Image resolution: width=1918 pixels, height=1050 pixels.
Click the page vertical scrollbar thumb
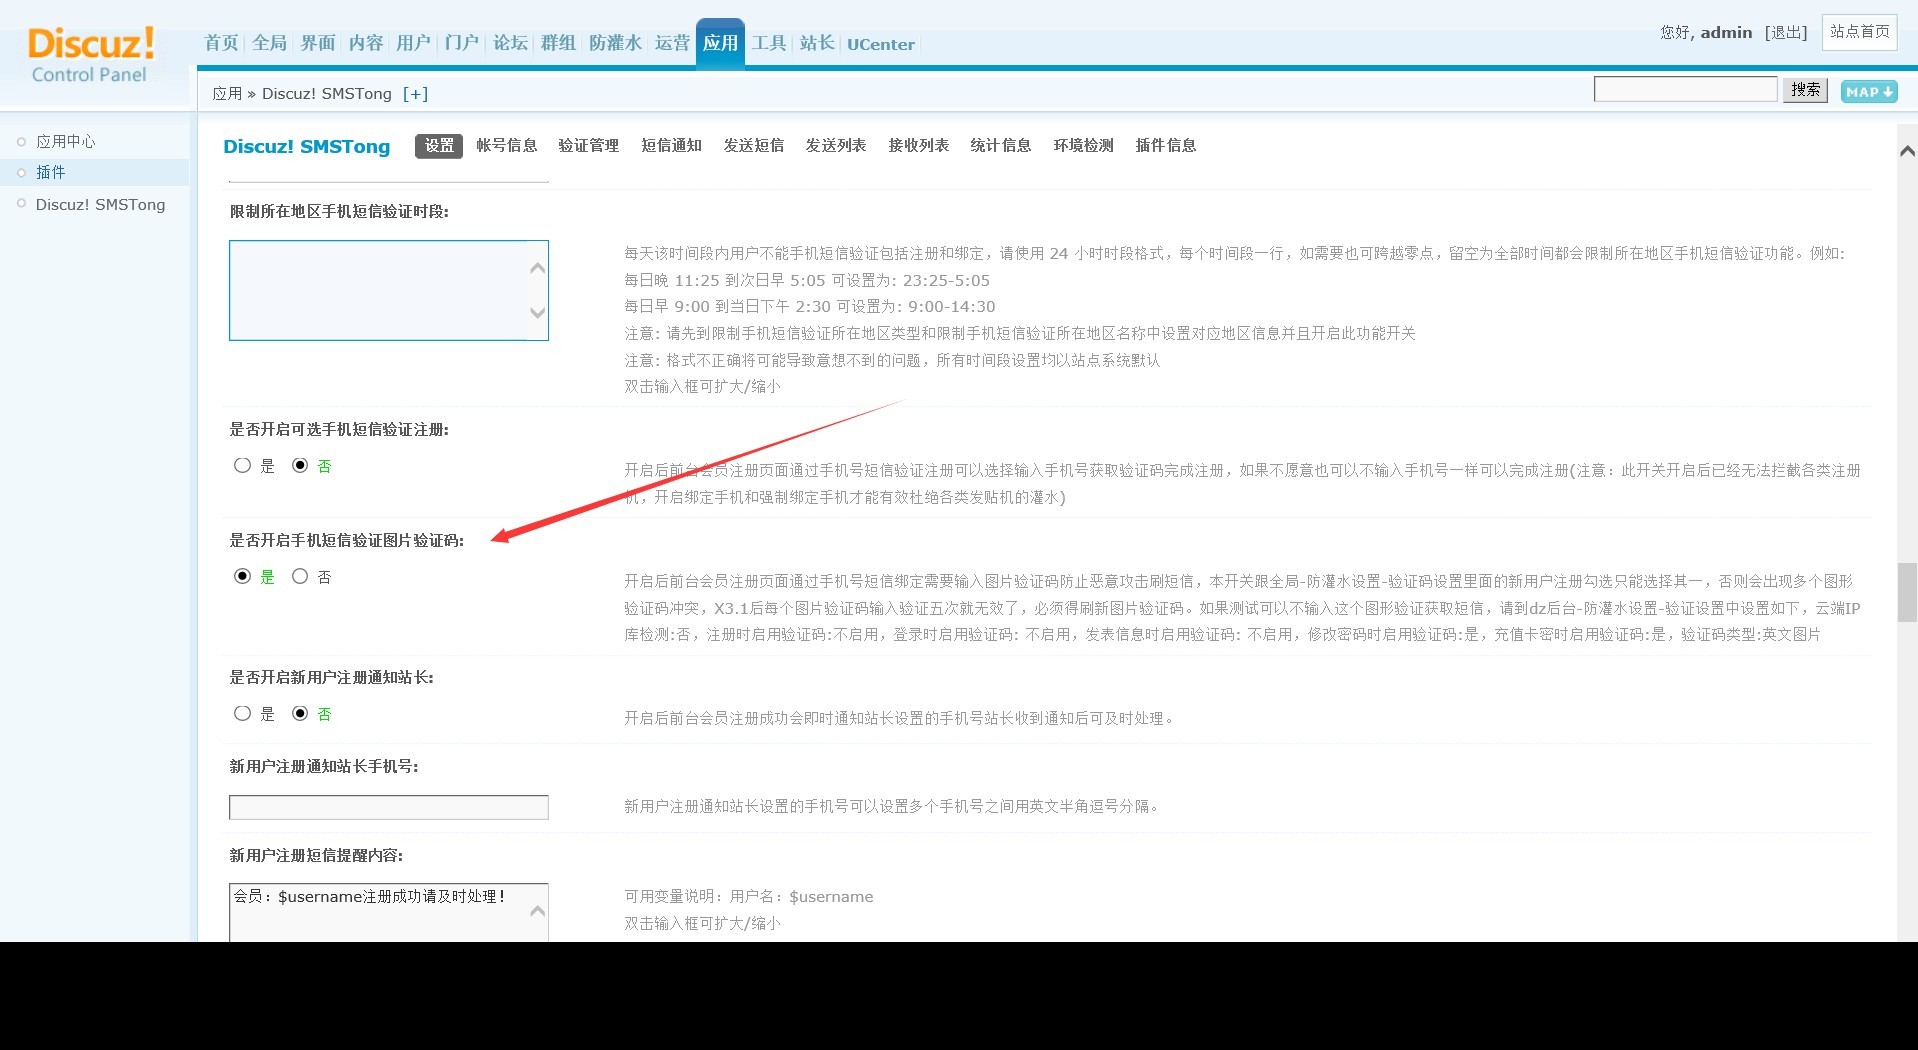point(1907,593)
